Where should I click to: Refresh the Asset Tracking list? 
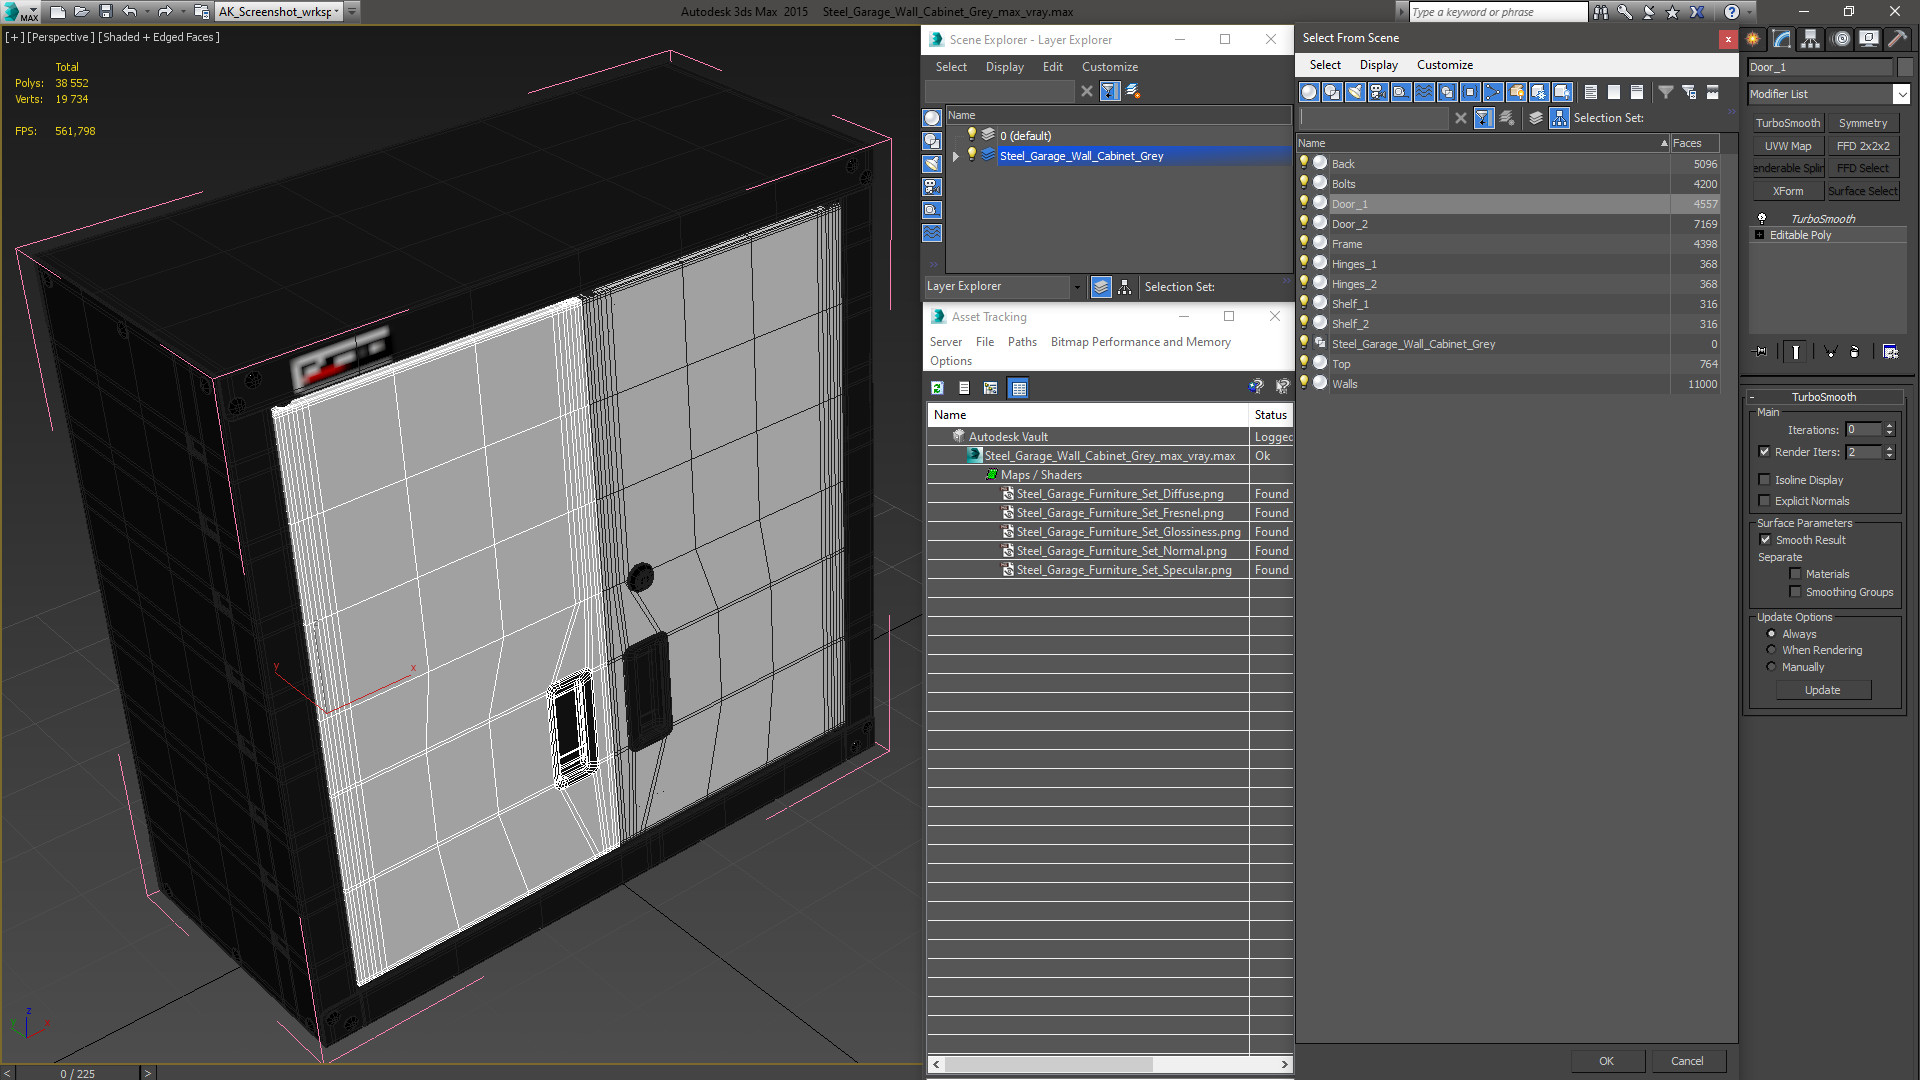point(937,388)
